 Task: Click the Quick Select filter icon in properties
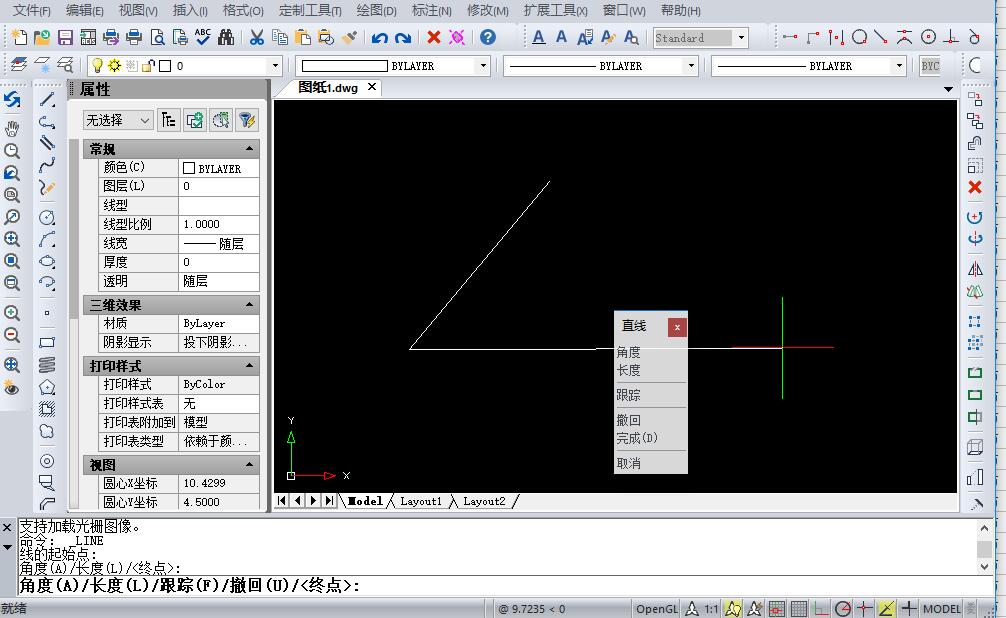tap(247, 120)
